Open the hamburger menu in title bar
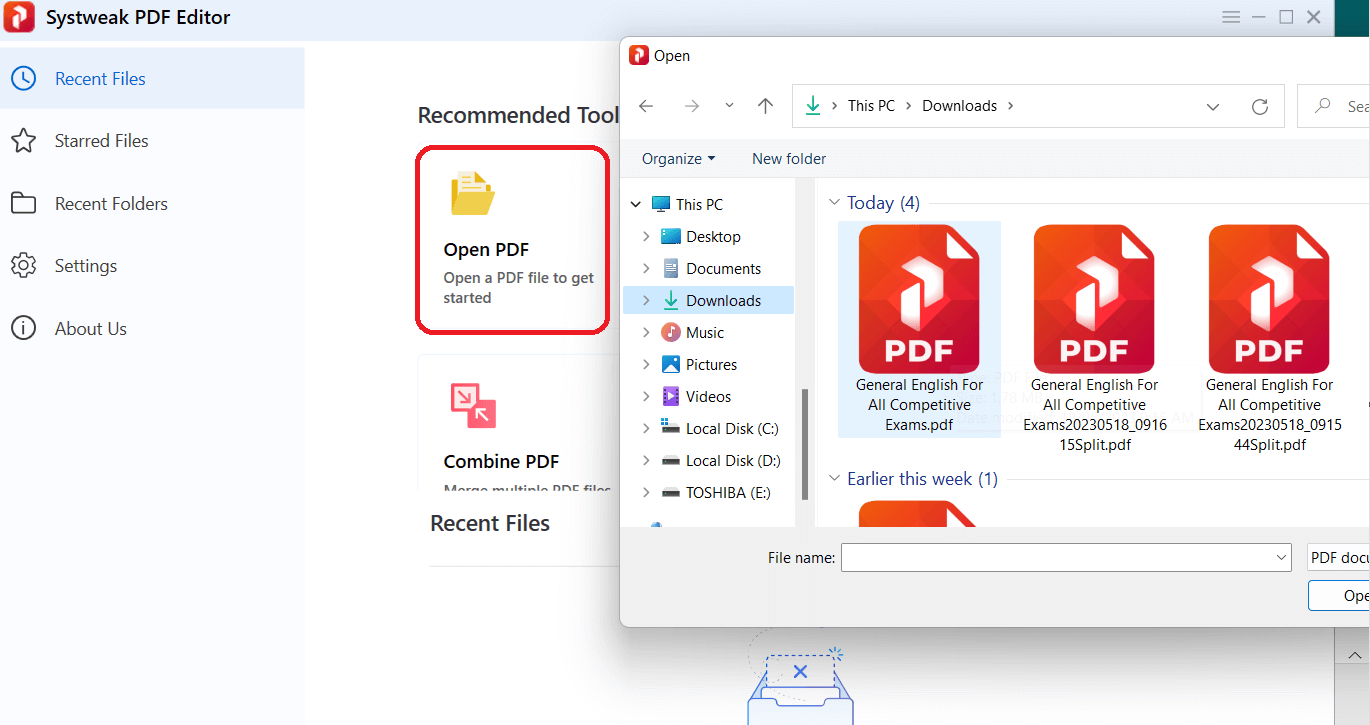 pyautogui.click(x=1231, y=17)
